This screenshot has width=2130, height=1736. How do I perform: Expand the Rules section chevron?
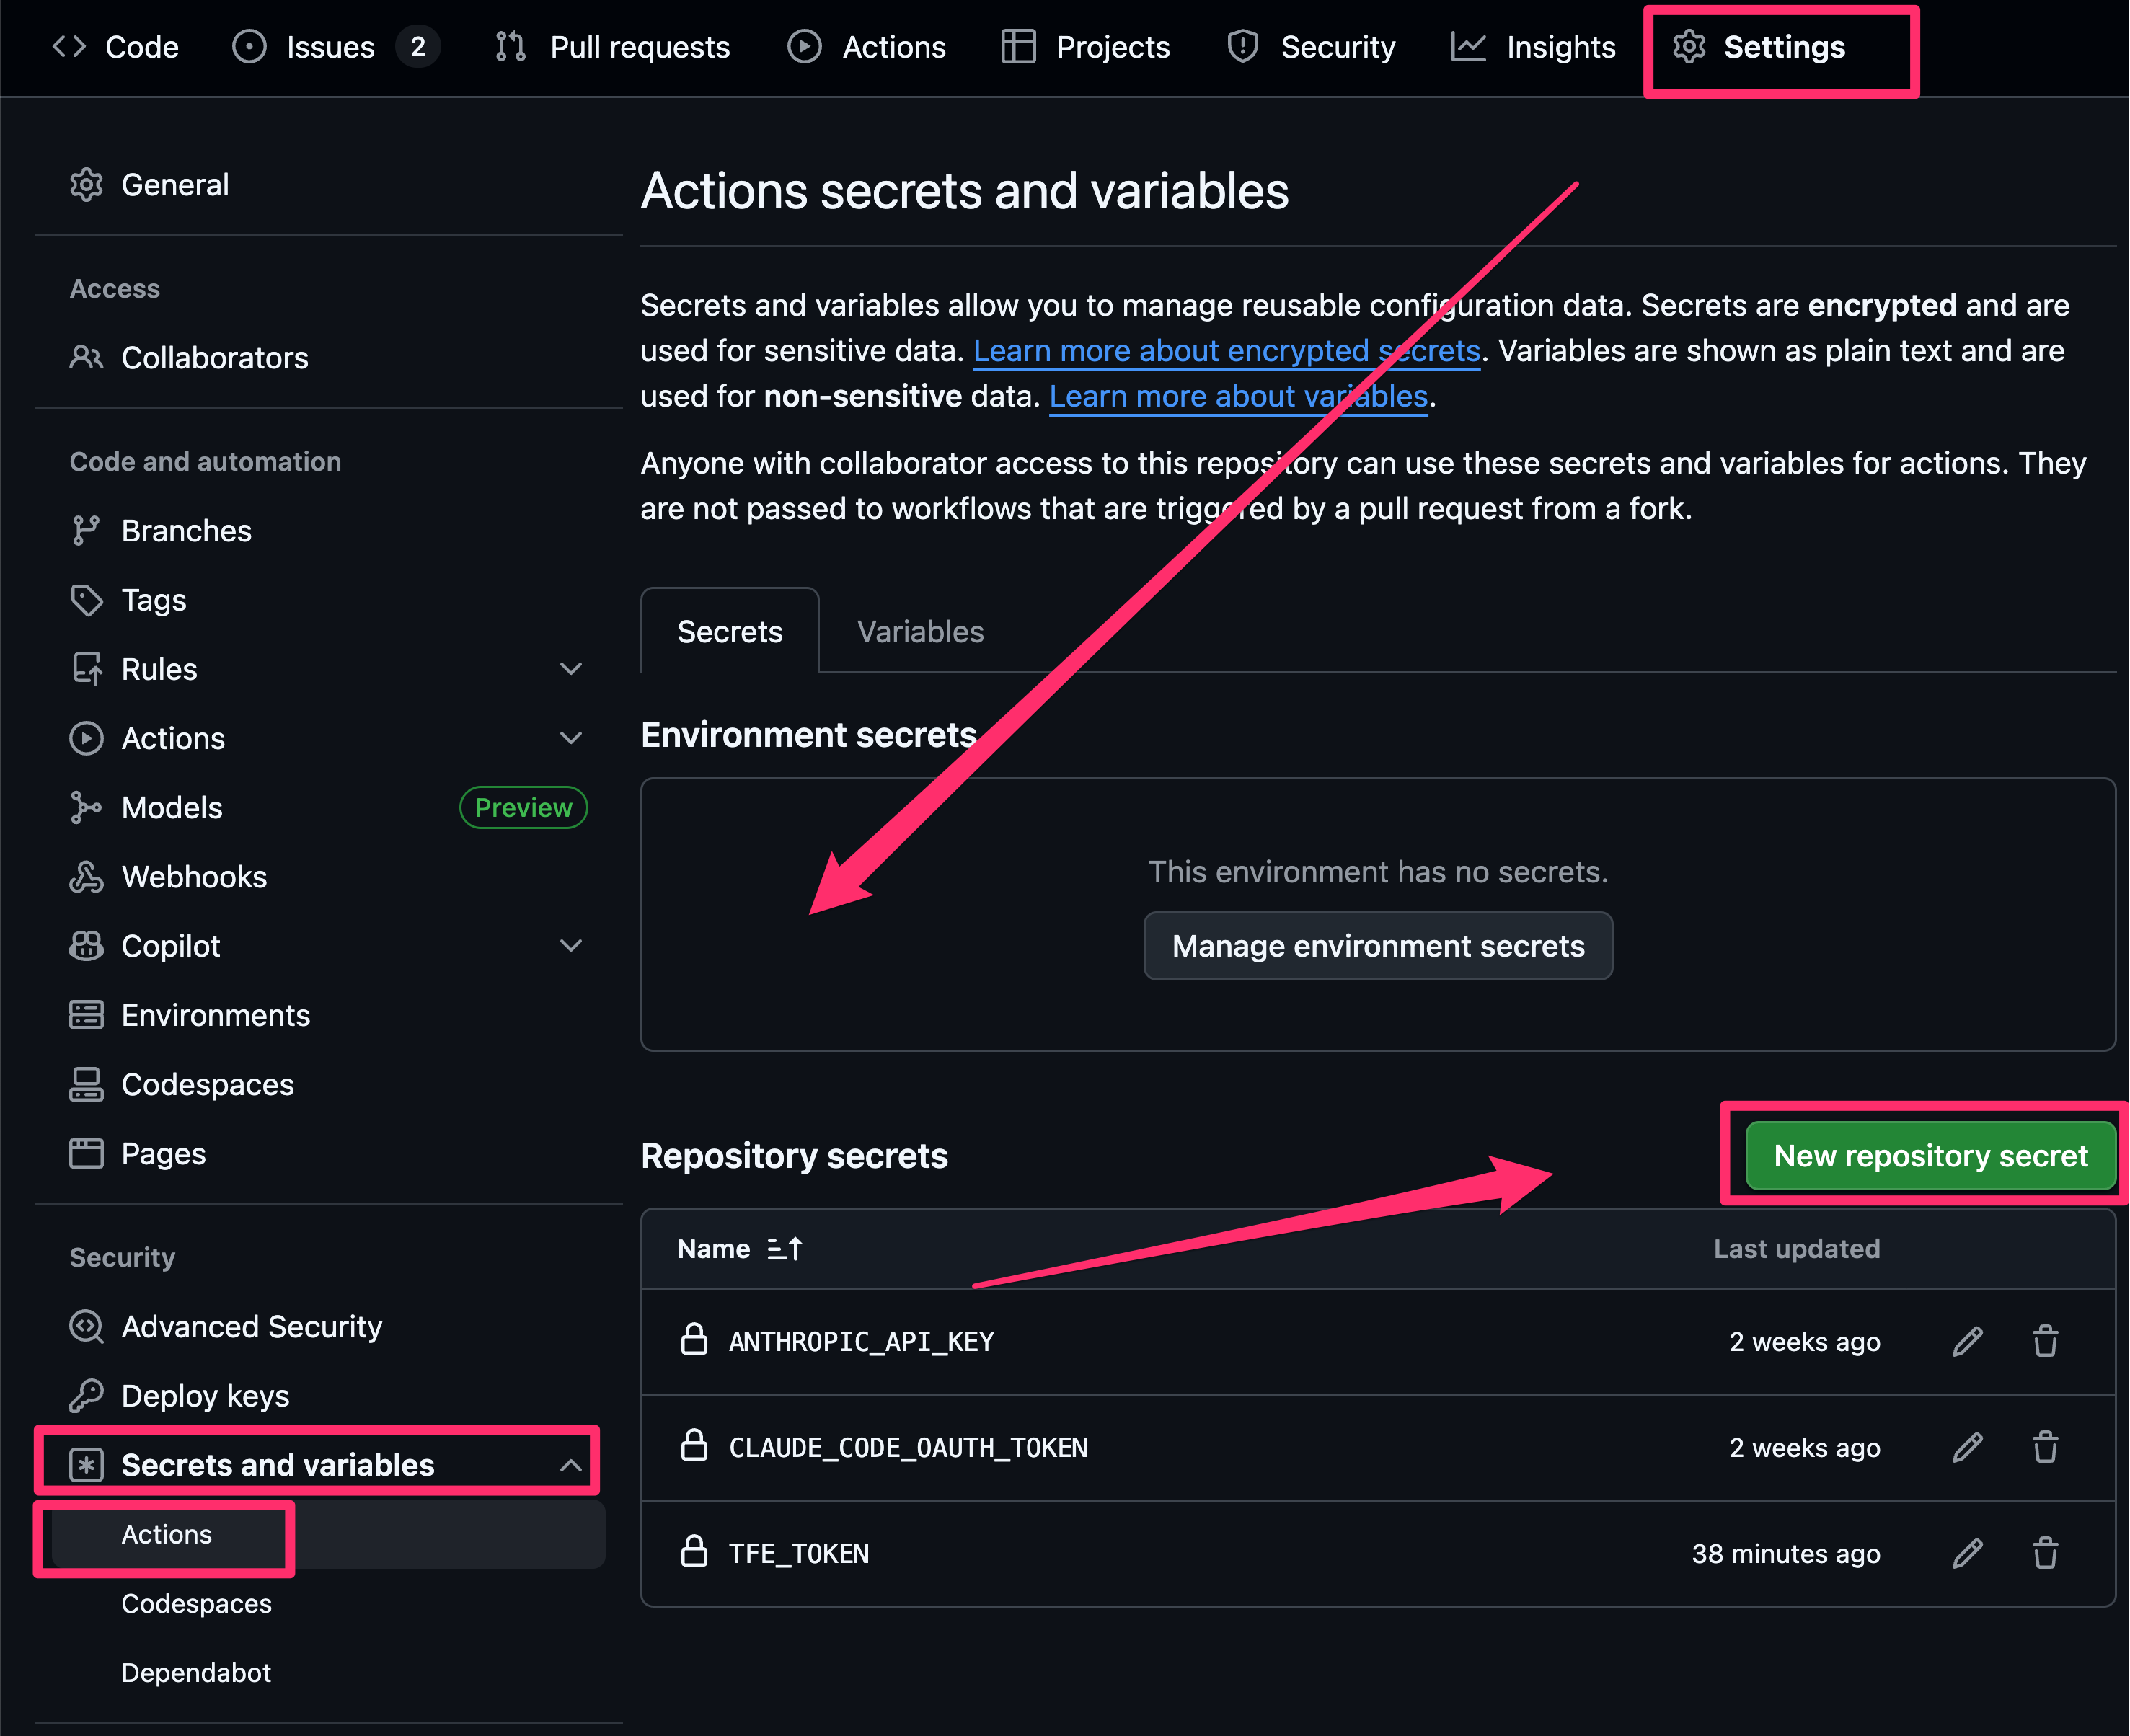point(570,668)
